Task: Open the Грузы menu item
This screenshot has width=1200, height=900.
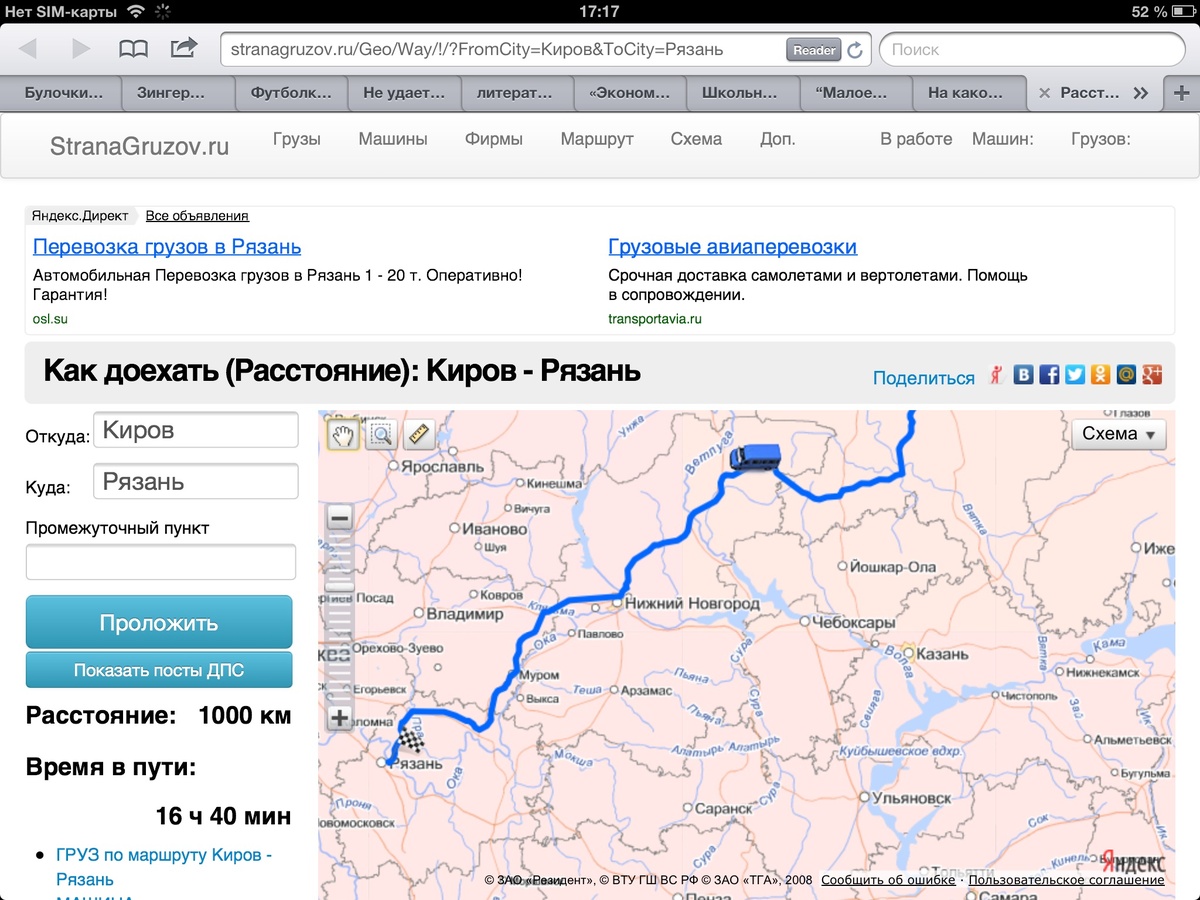Action: pyautogui.click(x=297, y=139)
